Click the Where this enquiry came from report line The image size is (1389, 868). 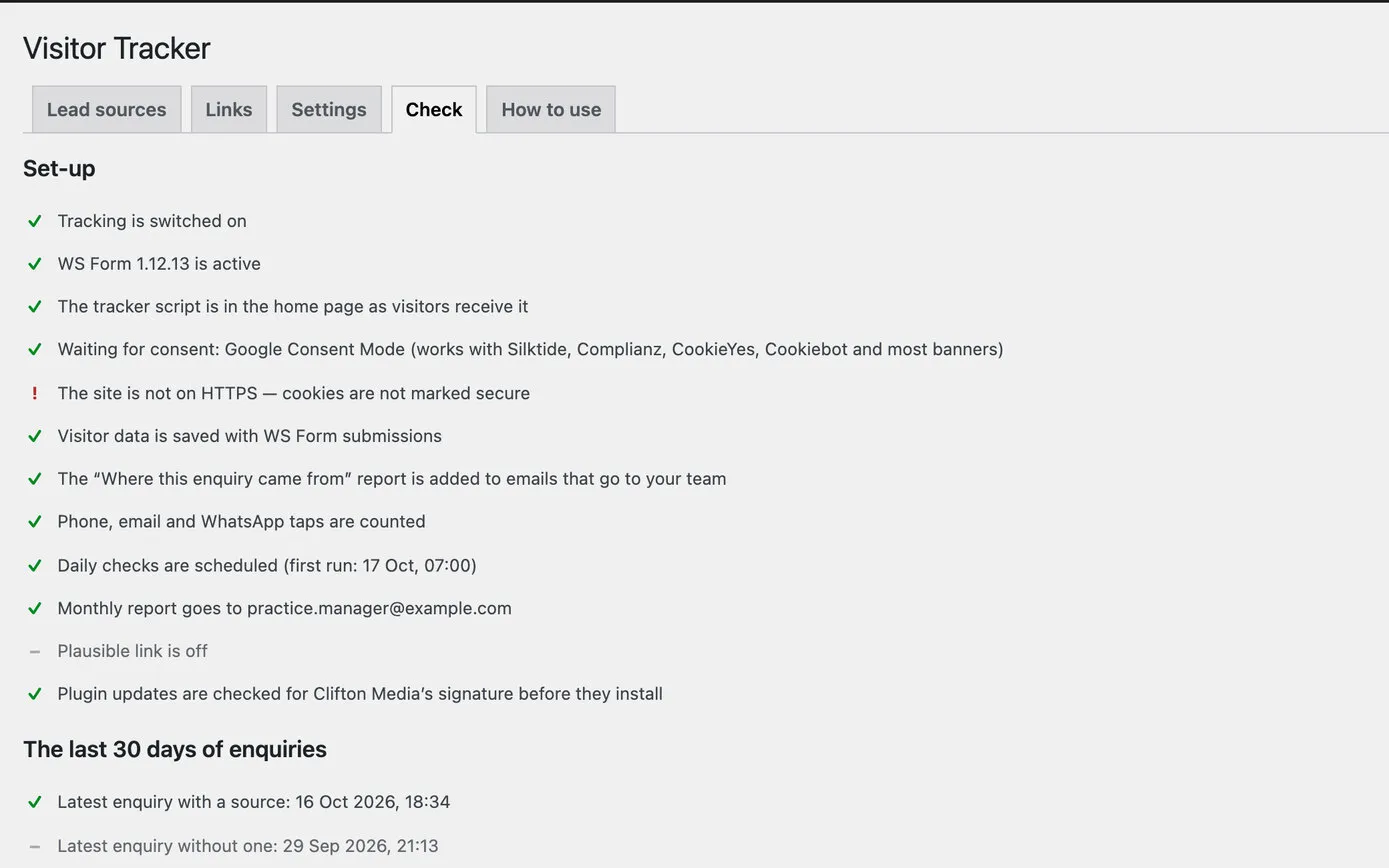pyautogui.click(x=392, y=479)
